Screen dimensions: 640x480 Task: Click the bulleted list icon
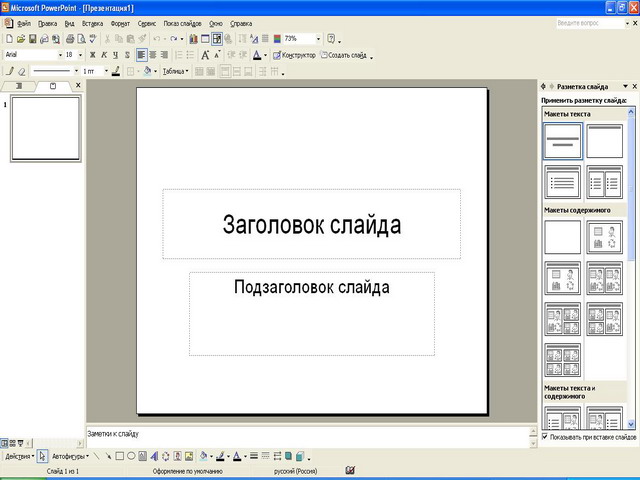[x=190, y=55]
